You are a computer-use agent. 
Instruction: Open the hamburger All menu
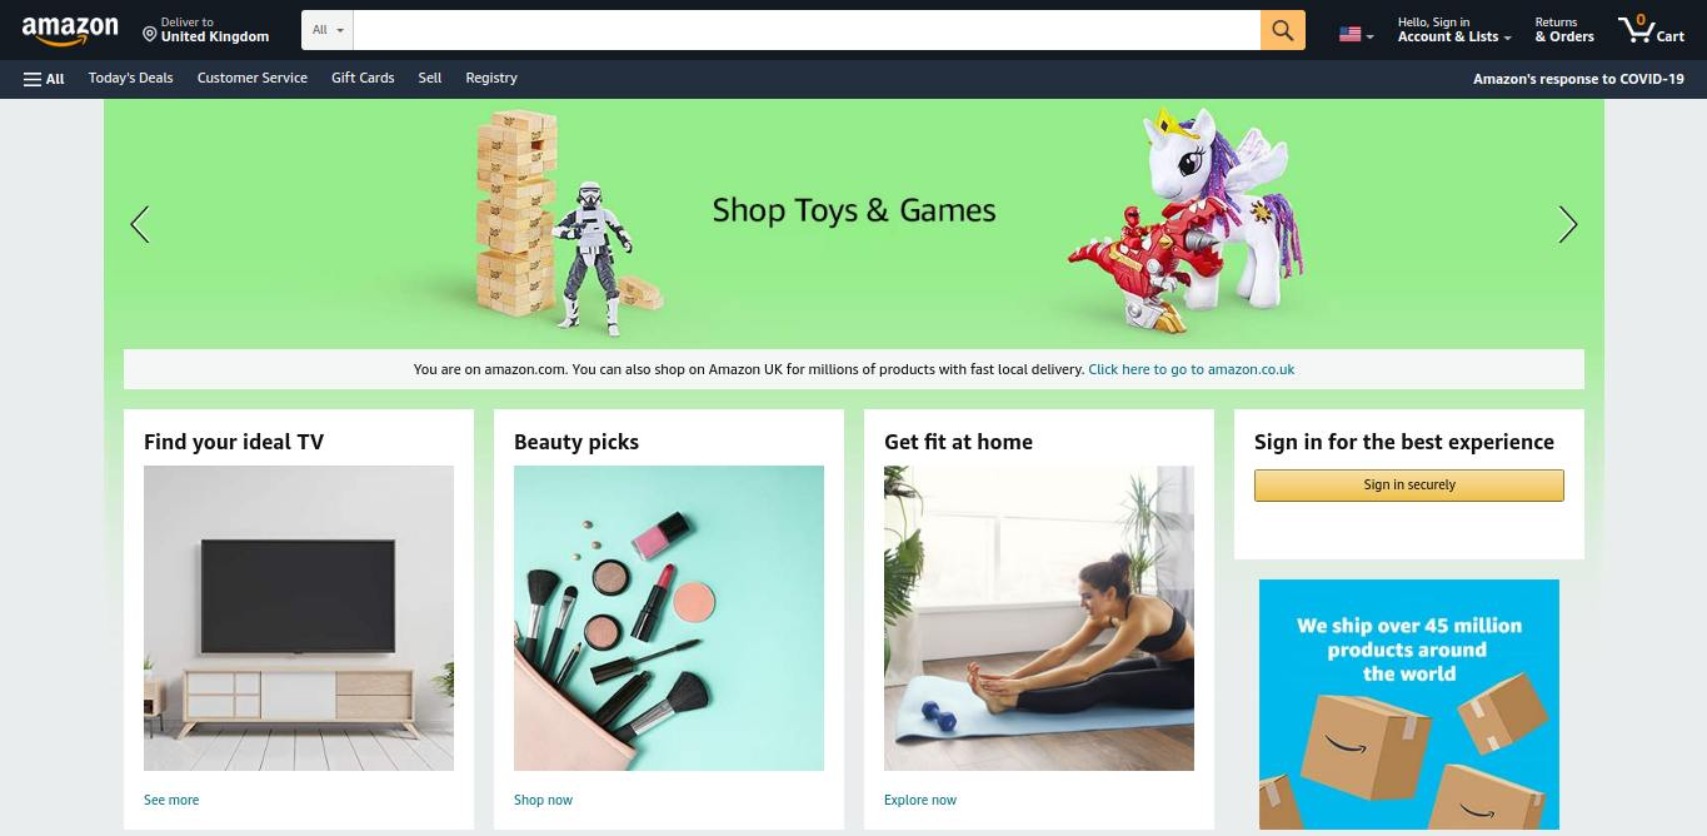tap(44, 79)
